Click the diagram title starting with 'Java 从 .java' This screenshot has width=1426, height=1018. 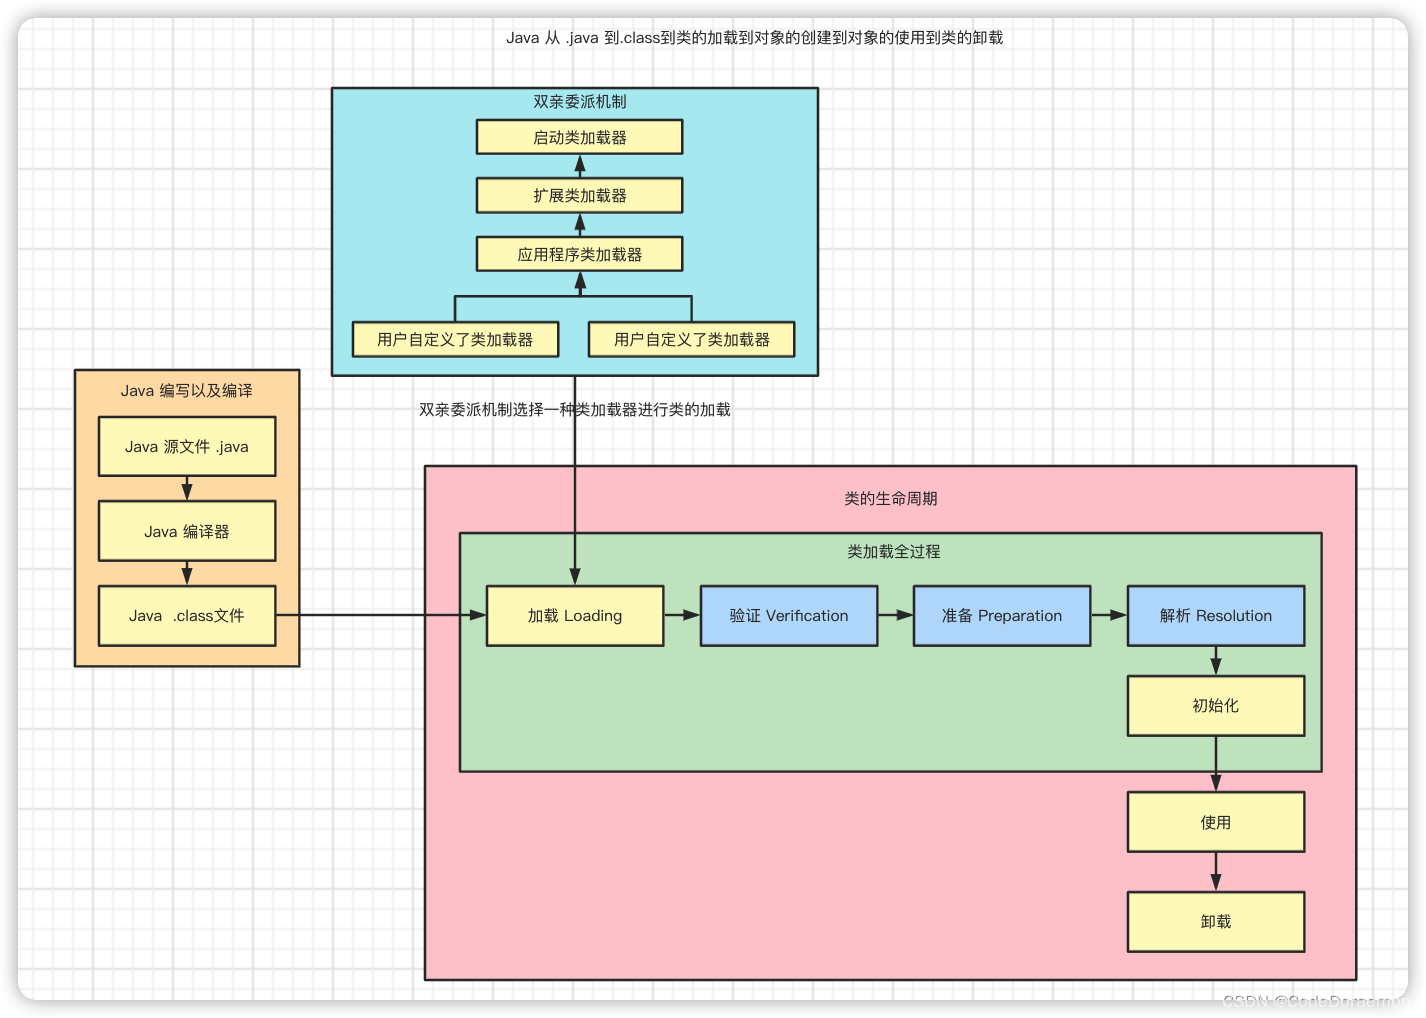(x=754, y=38)
